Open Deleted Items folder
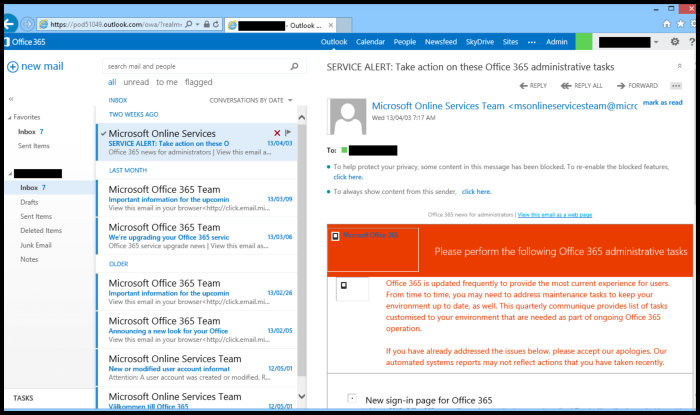Viewport: 700px width, 415px height. pyautogui.click(x=41, y=231)
